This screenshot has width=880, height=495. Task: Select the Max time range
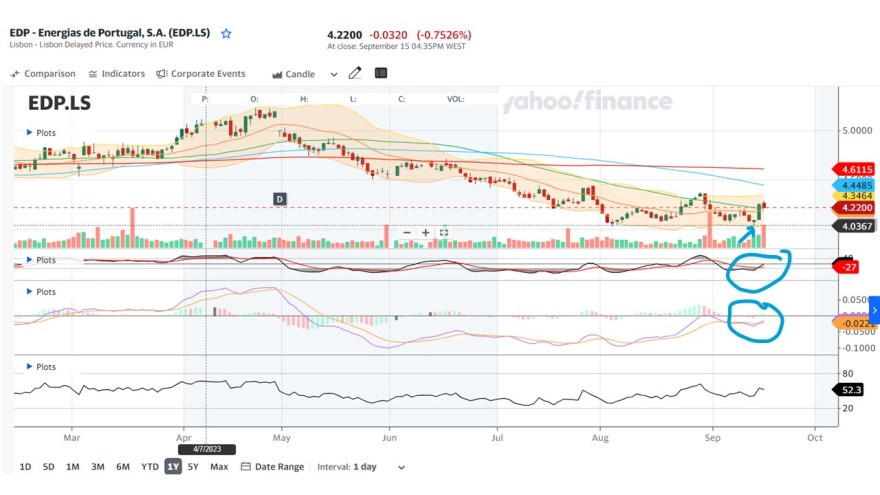[219, 466]
